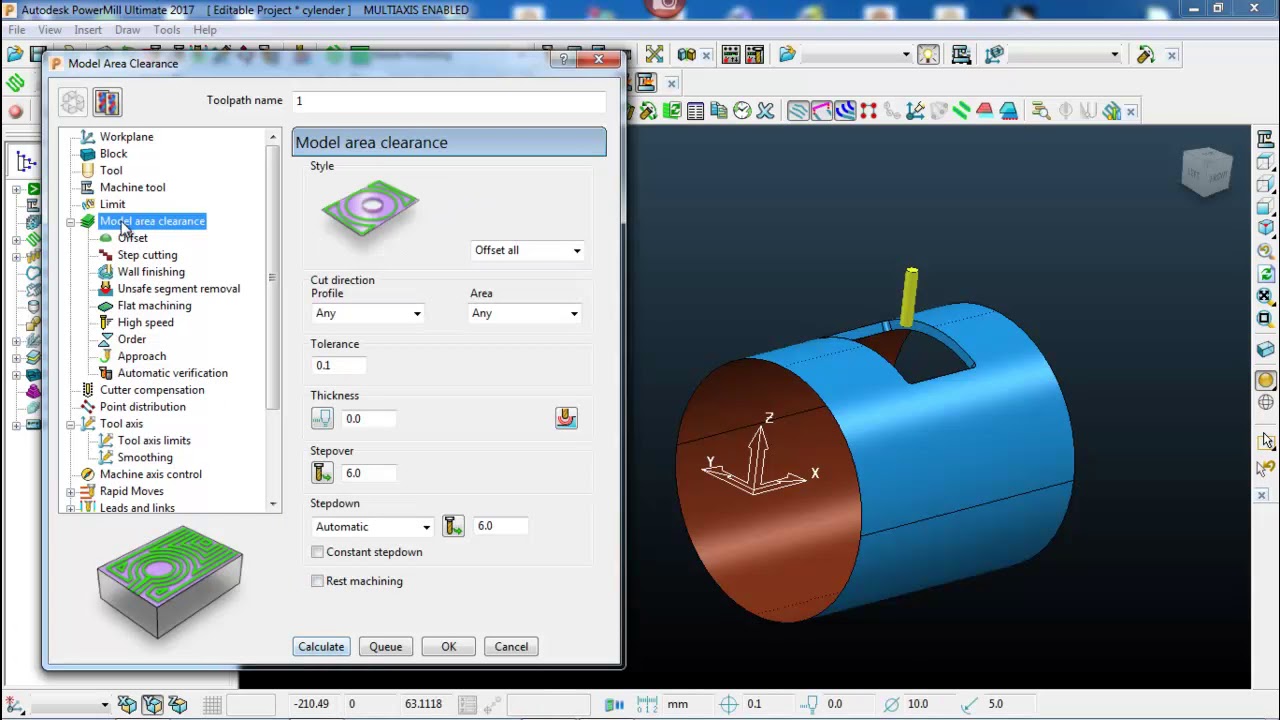Click the orientation view cube
The height and width of the screenshot is (720, 1280).
[x=1206, y=173]
